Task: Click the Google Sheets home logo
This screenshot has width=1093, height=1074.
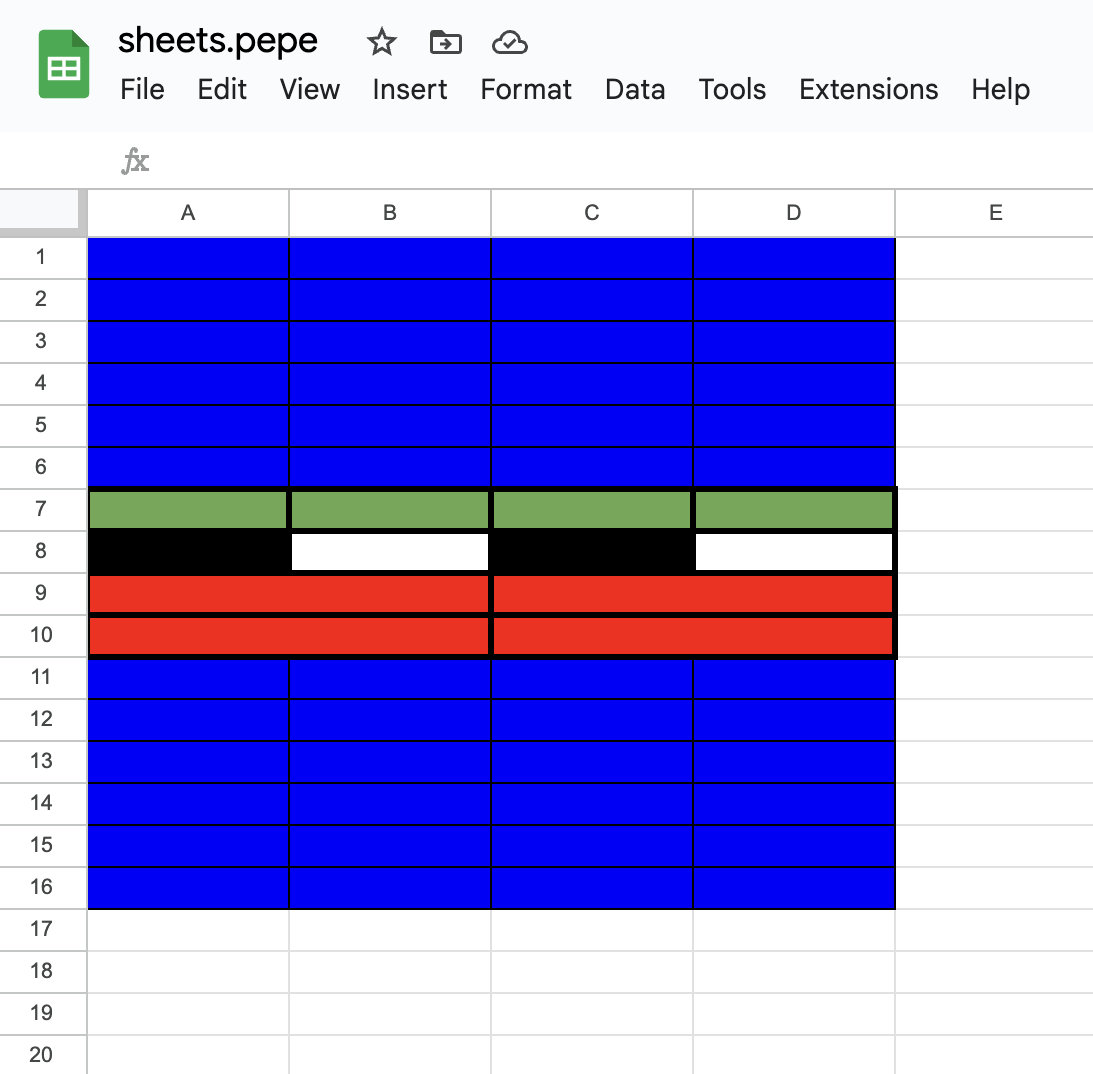Action: [x=63, y=64]
